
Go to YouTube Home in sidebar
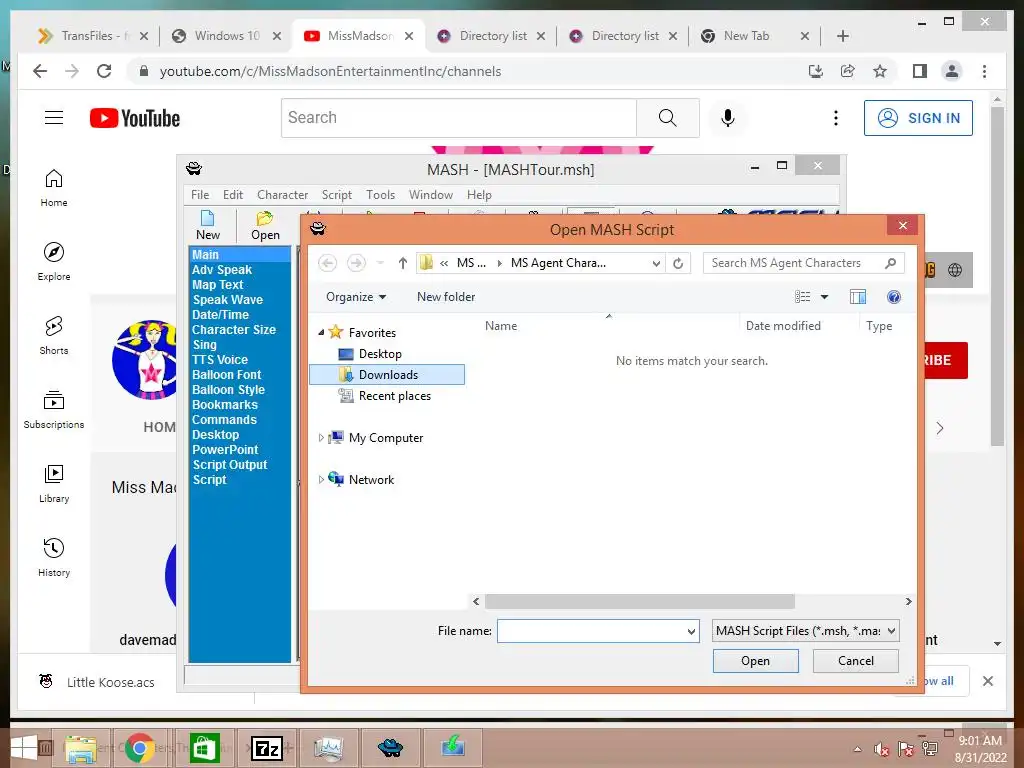[x=54, y=188]
